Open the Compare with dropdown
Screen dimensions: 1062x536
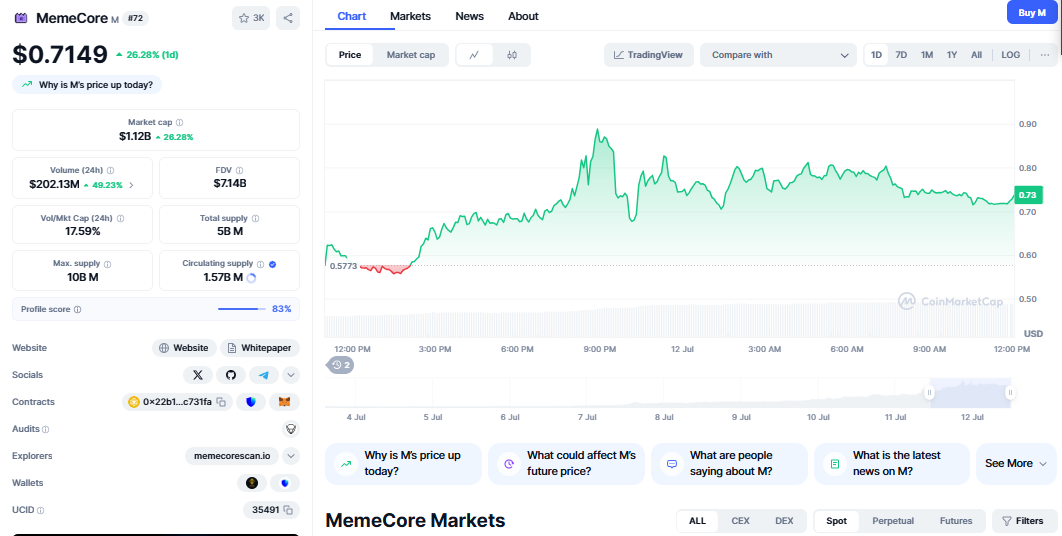[778, 55]
